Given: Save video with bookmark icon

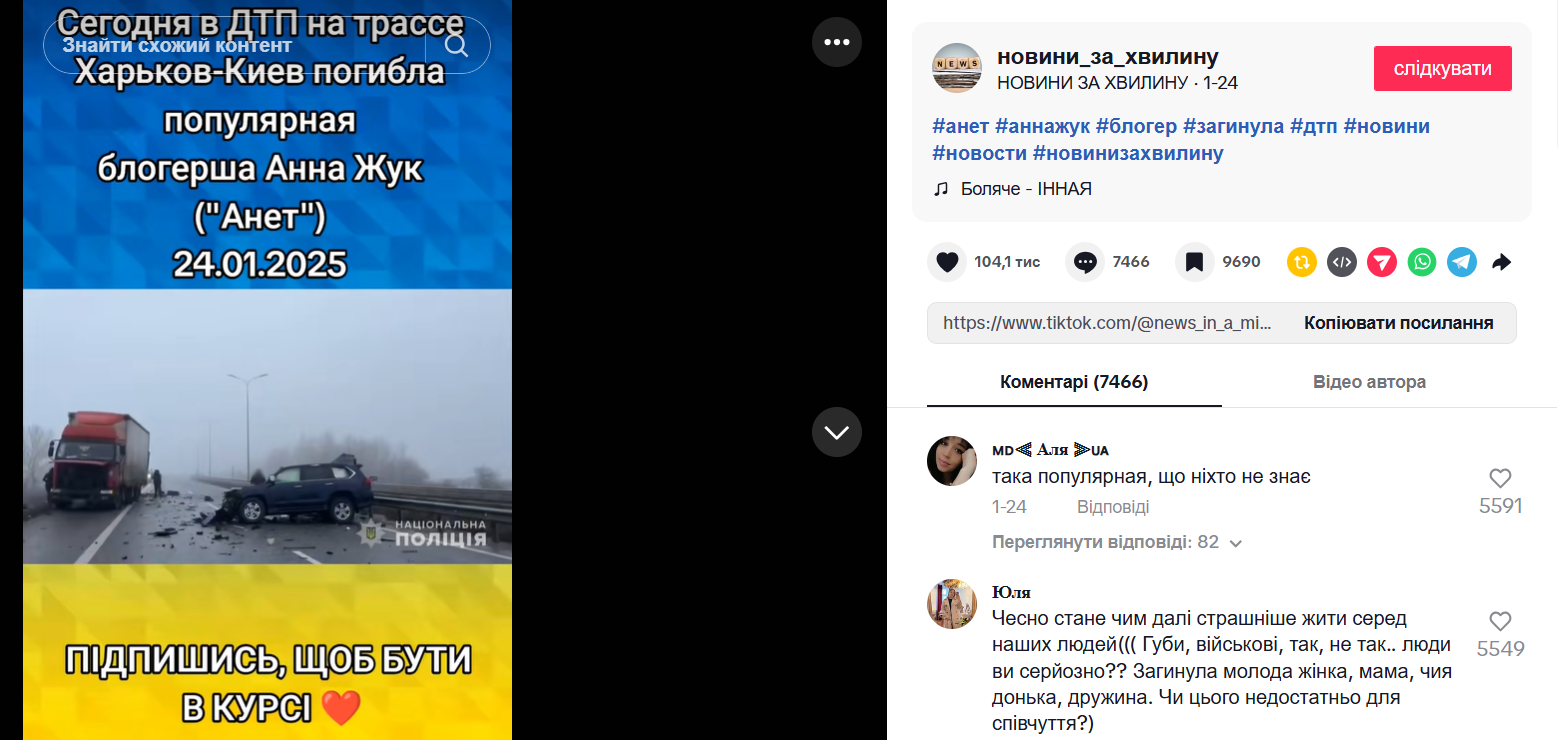Looking at the screenshot, I should coord(1194,262).
